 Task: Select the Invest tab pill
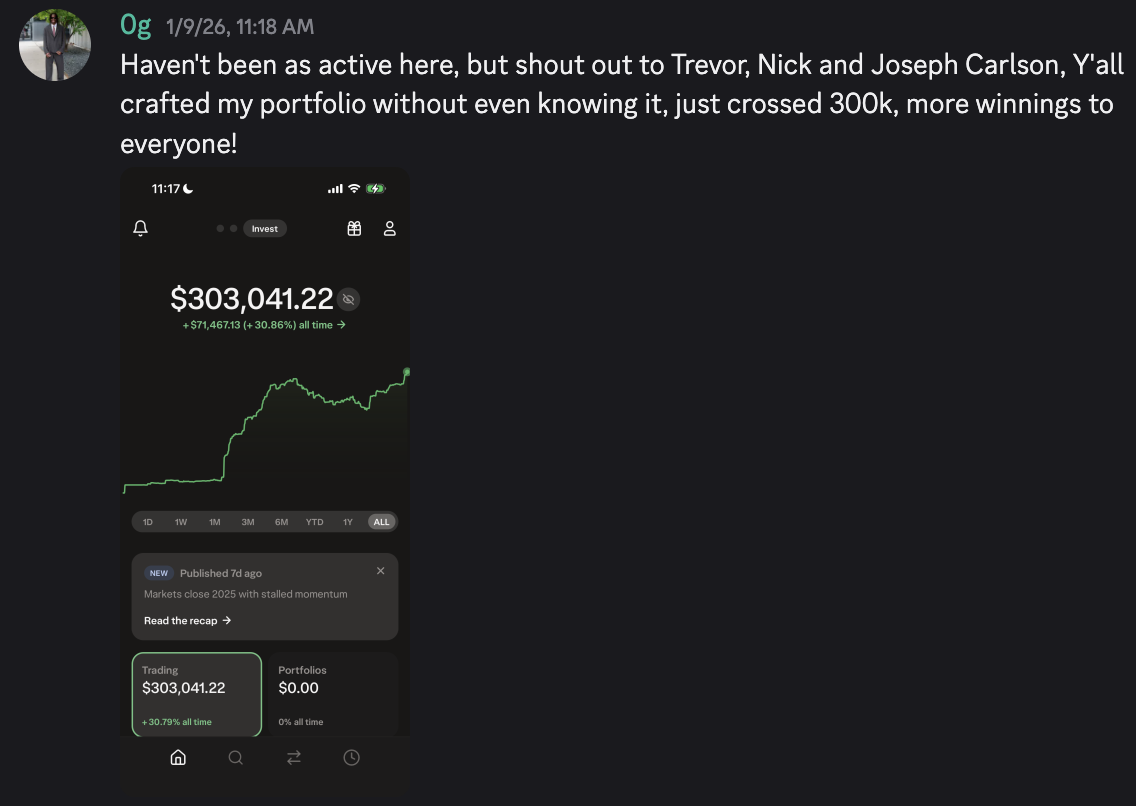point(264,229)
